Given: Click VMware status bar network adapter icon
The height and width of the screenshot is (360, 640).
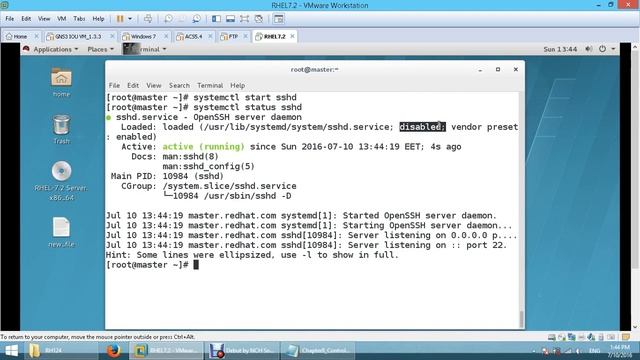Looking at the screenshot, I should (x=571, y=337).
